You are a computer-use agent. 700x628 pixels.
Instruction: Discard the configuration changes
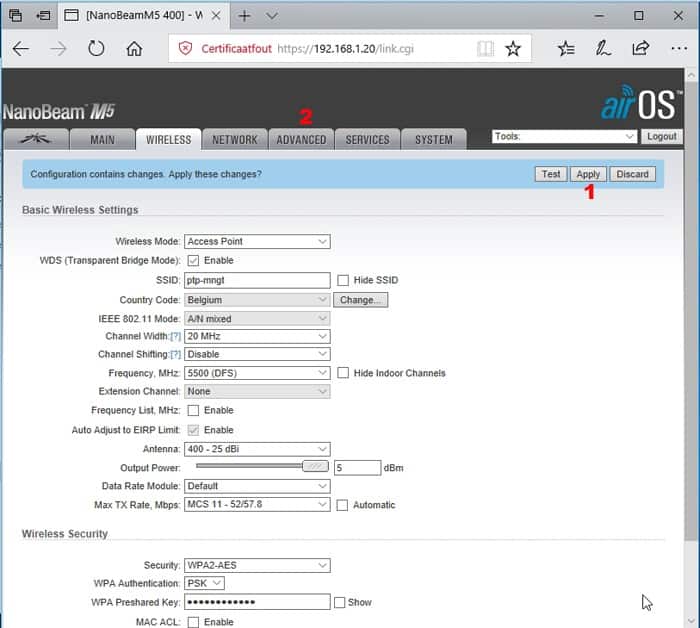632,174
